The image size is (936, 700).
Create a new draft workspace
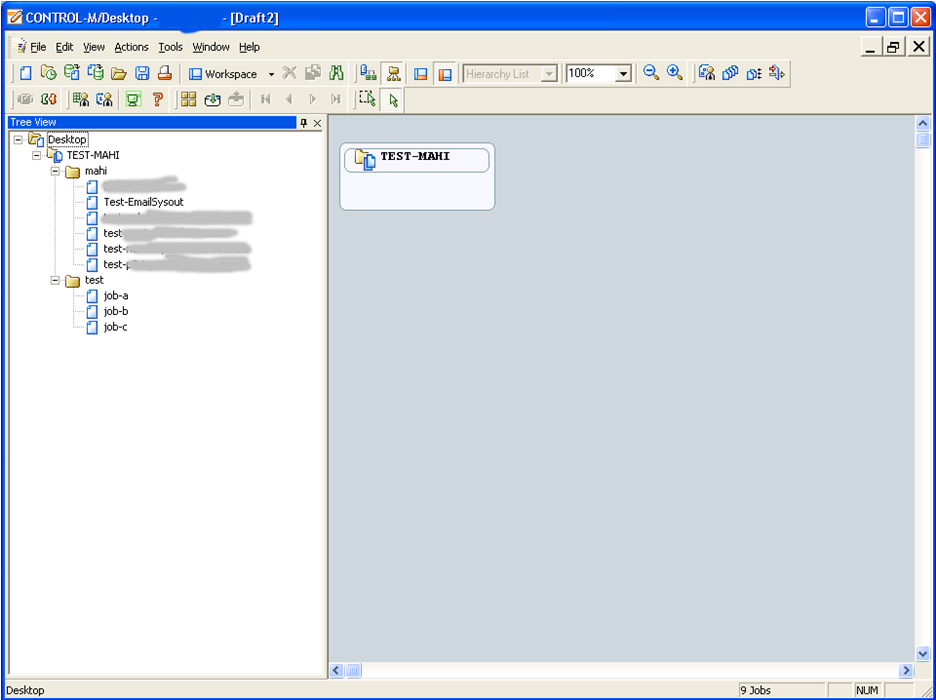coord(26,73)
